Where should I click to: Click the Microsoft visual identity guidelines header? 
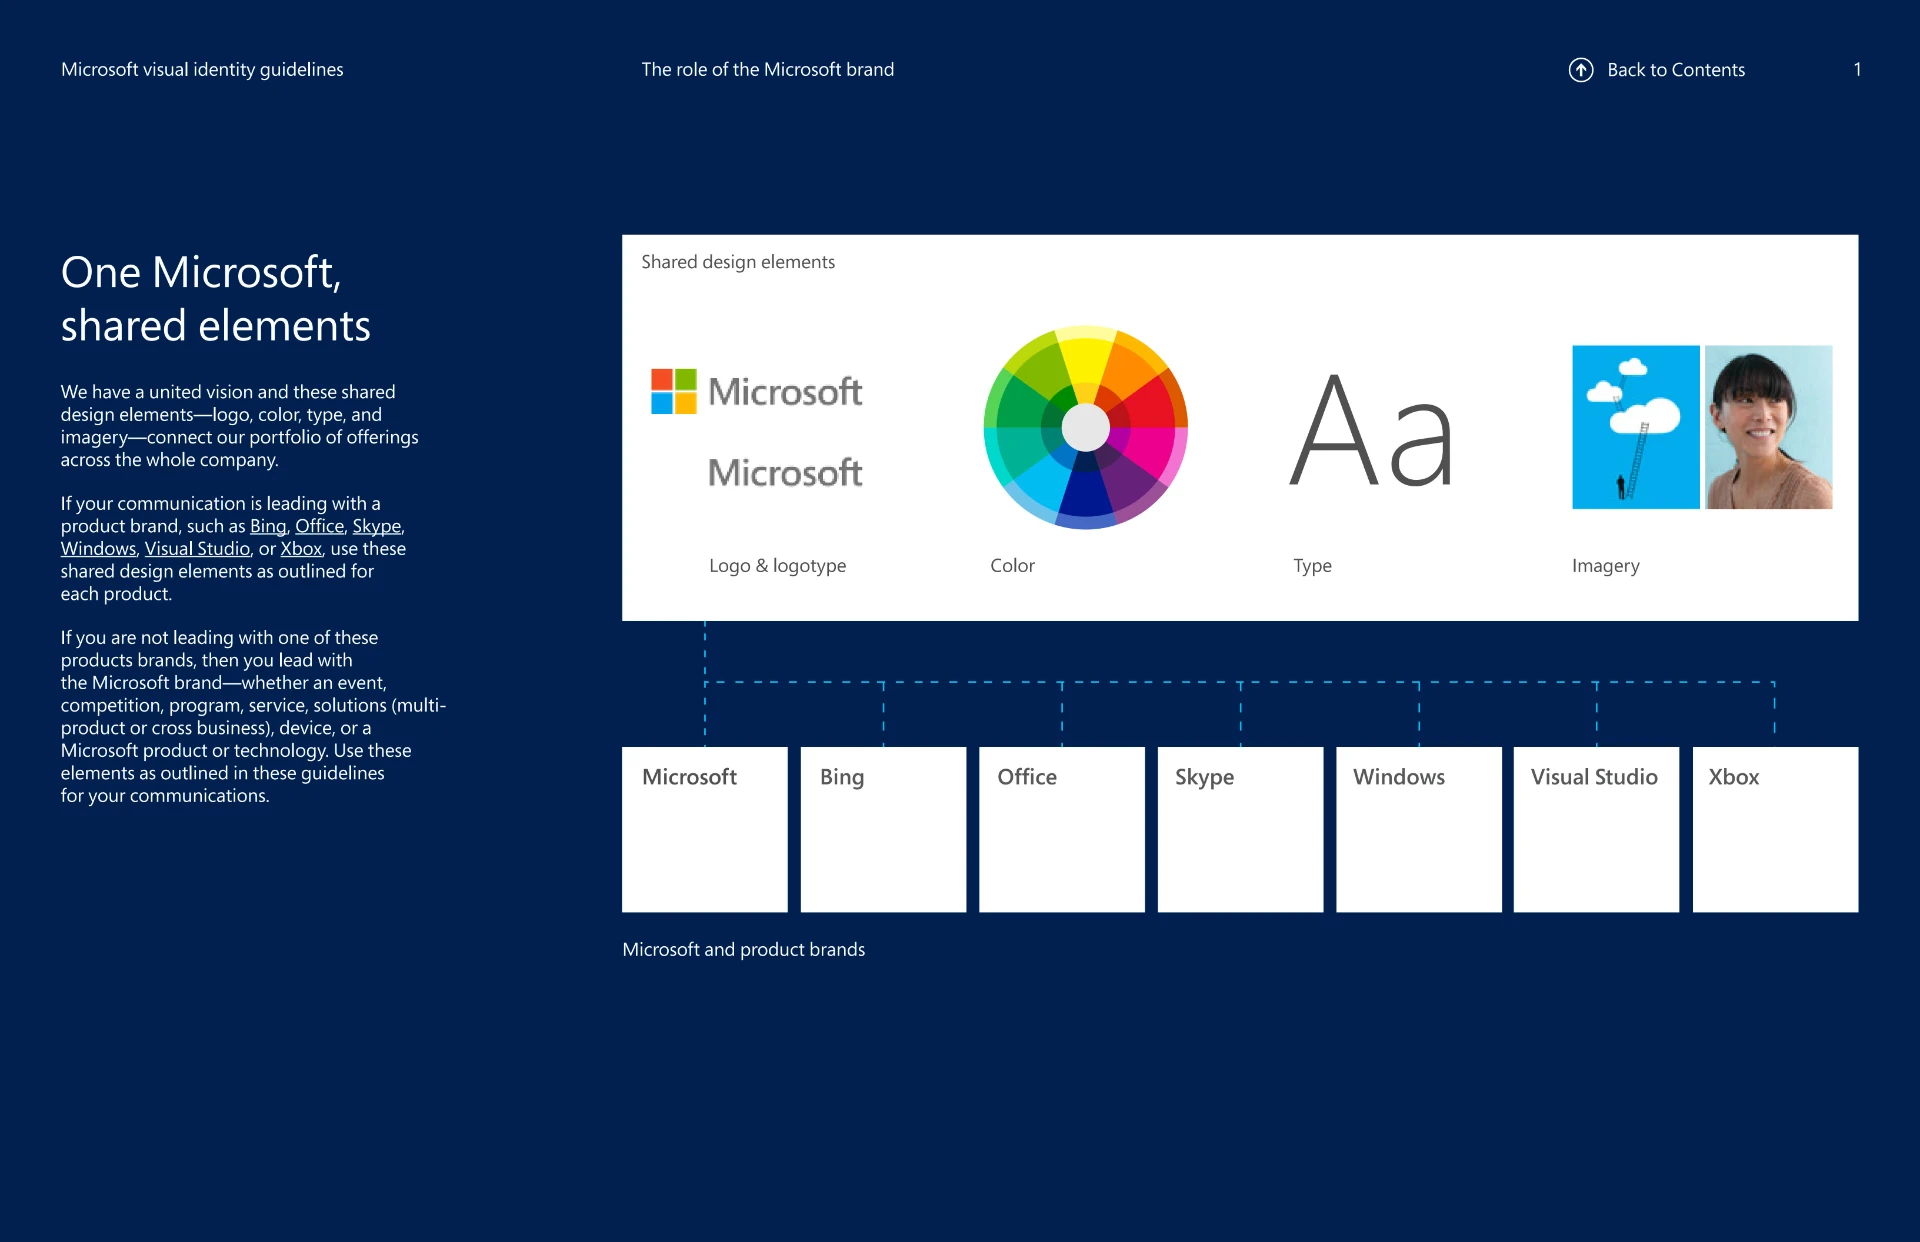202,70
